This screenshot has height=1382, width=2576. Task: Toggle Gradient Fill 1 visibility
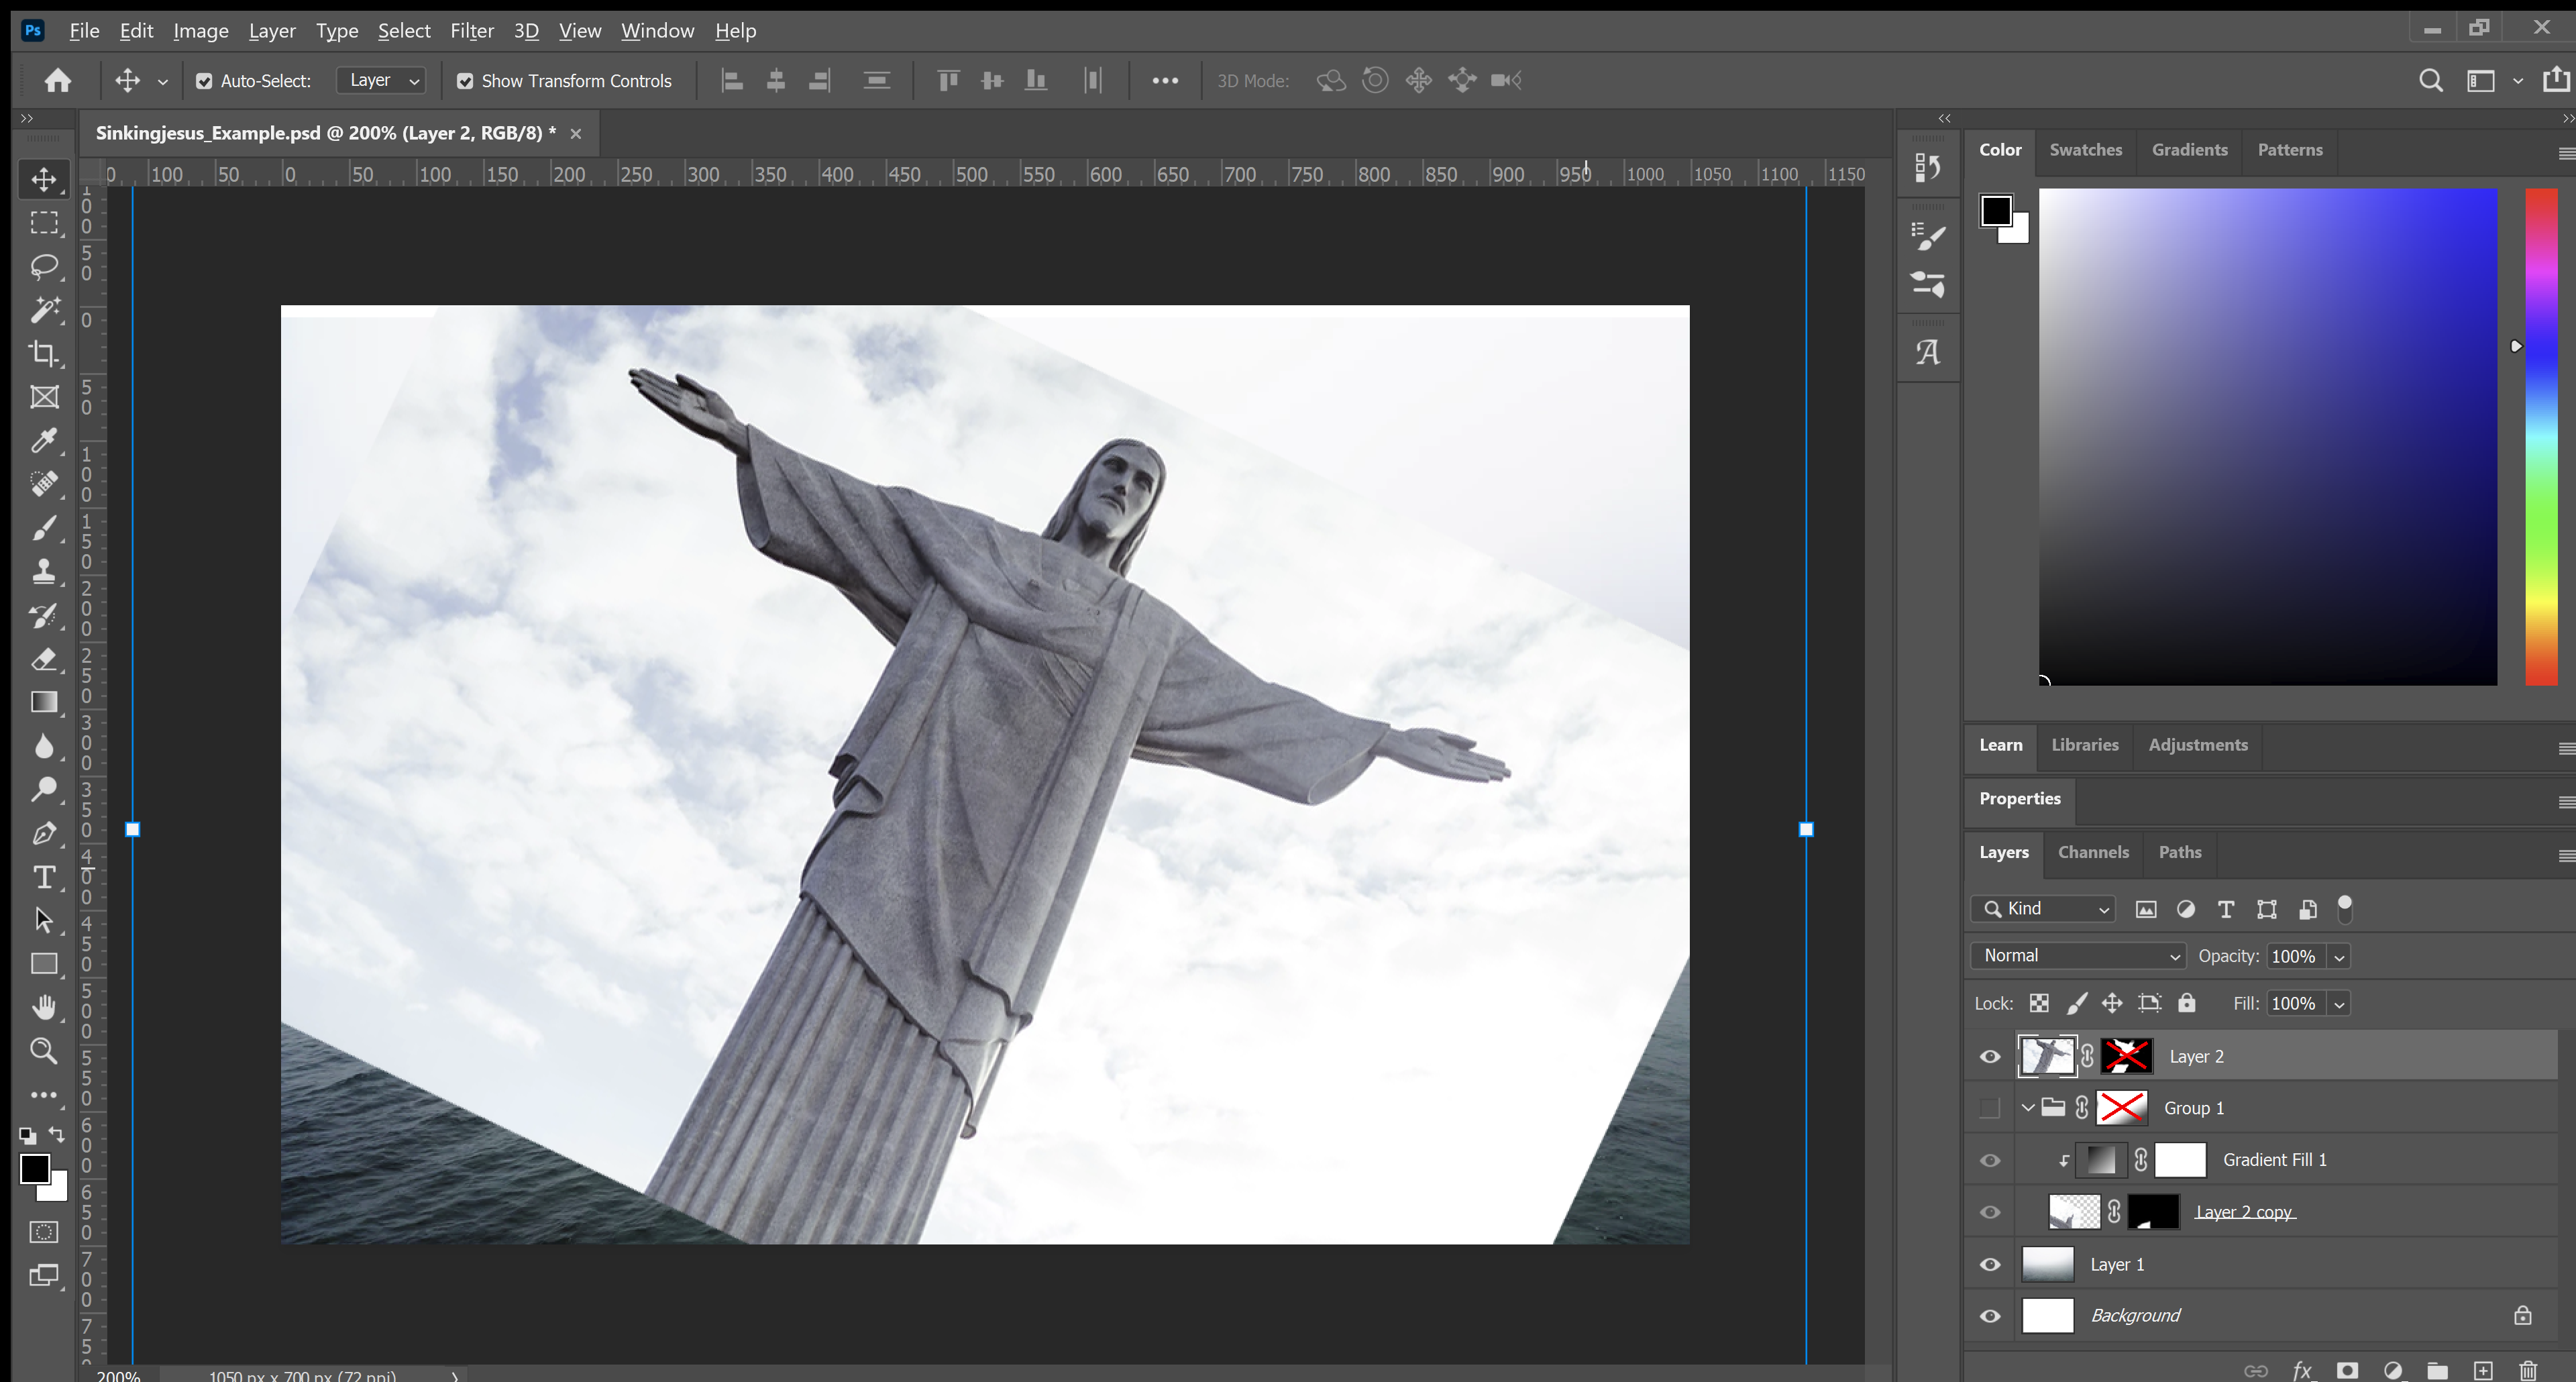click(1990, 1160)
